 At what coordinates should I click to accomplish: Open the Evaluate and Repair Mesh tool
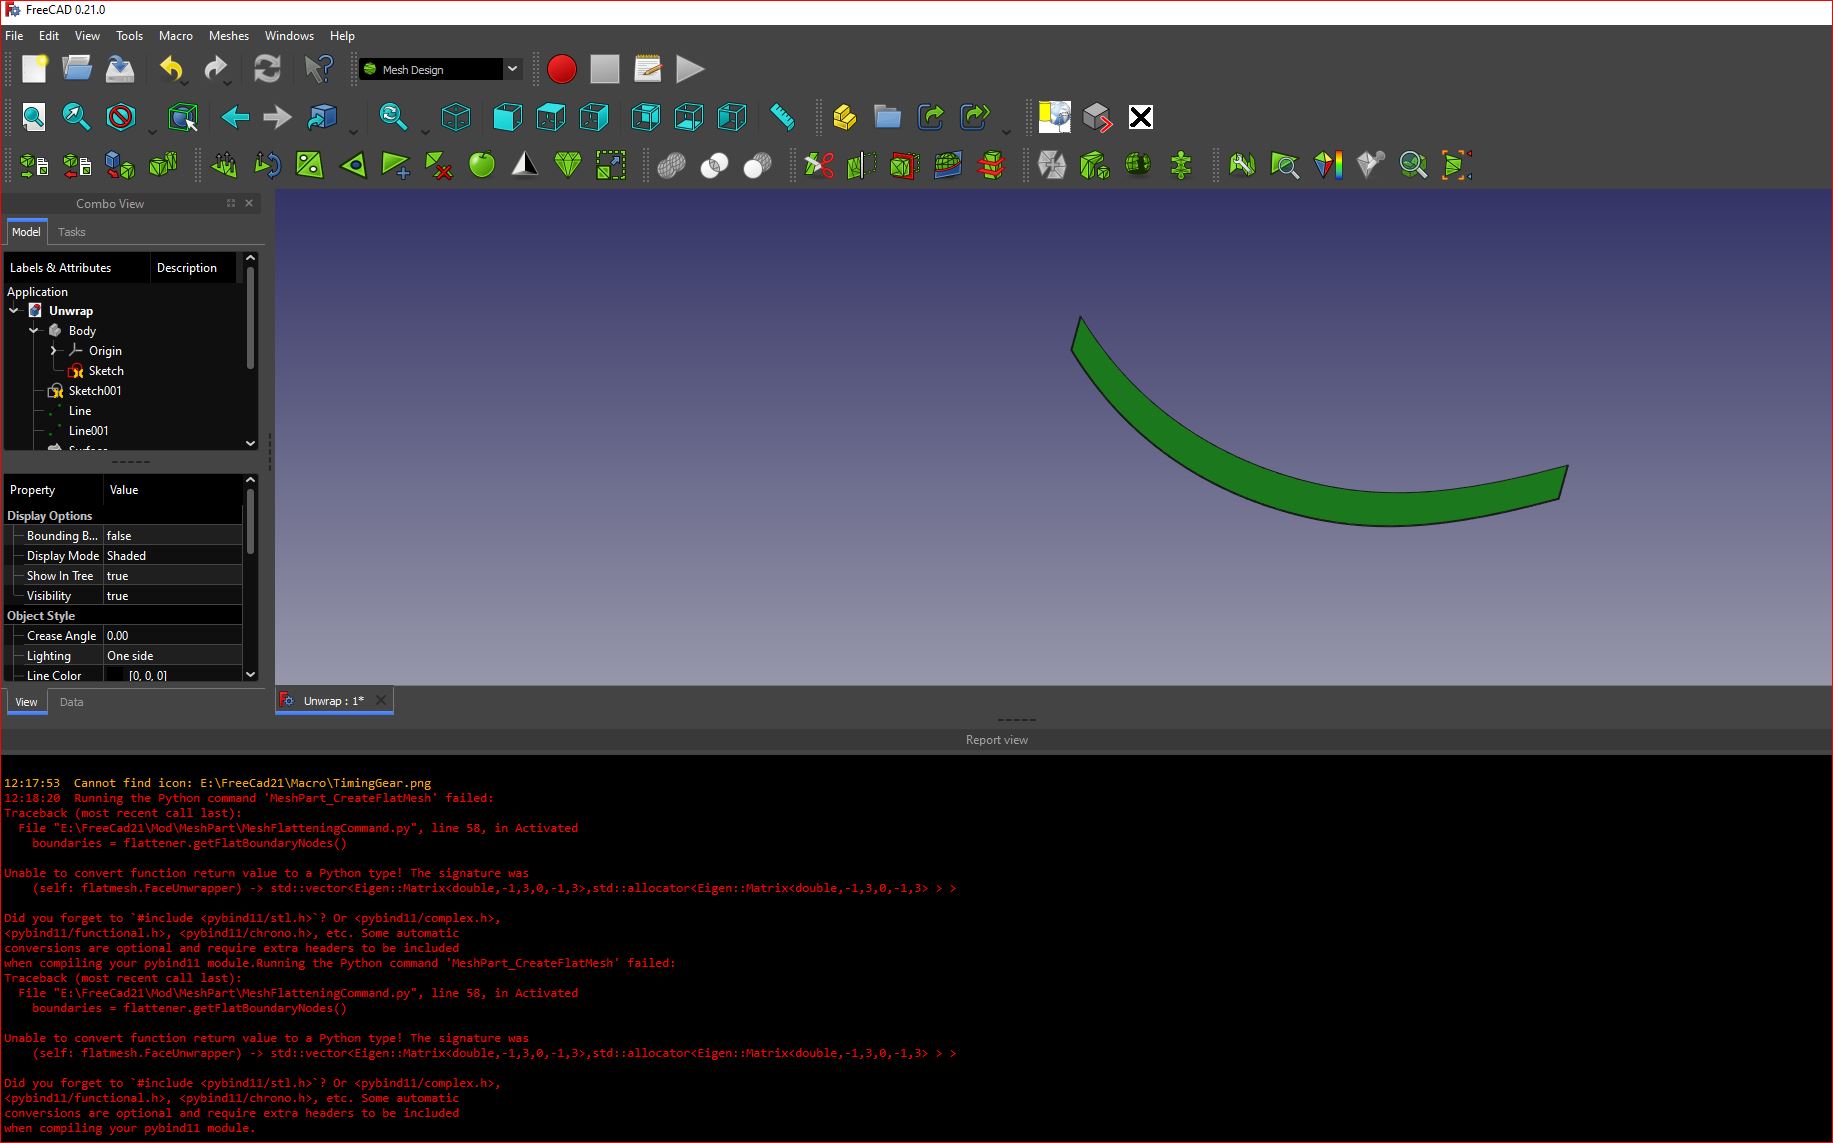1241,165
